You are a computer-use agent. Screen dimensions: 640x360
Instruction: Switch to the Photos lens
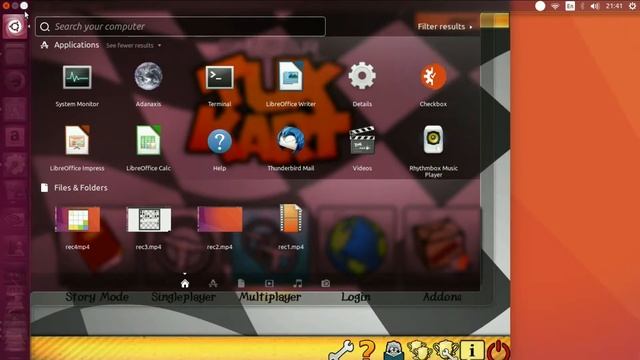click(x=325, y=283)
